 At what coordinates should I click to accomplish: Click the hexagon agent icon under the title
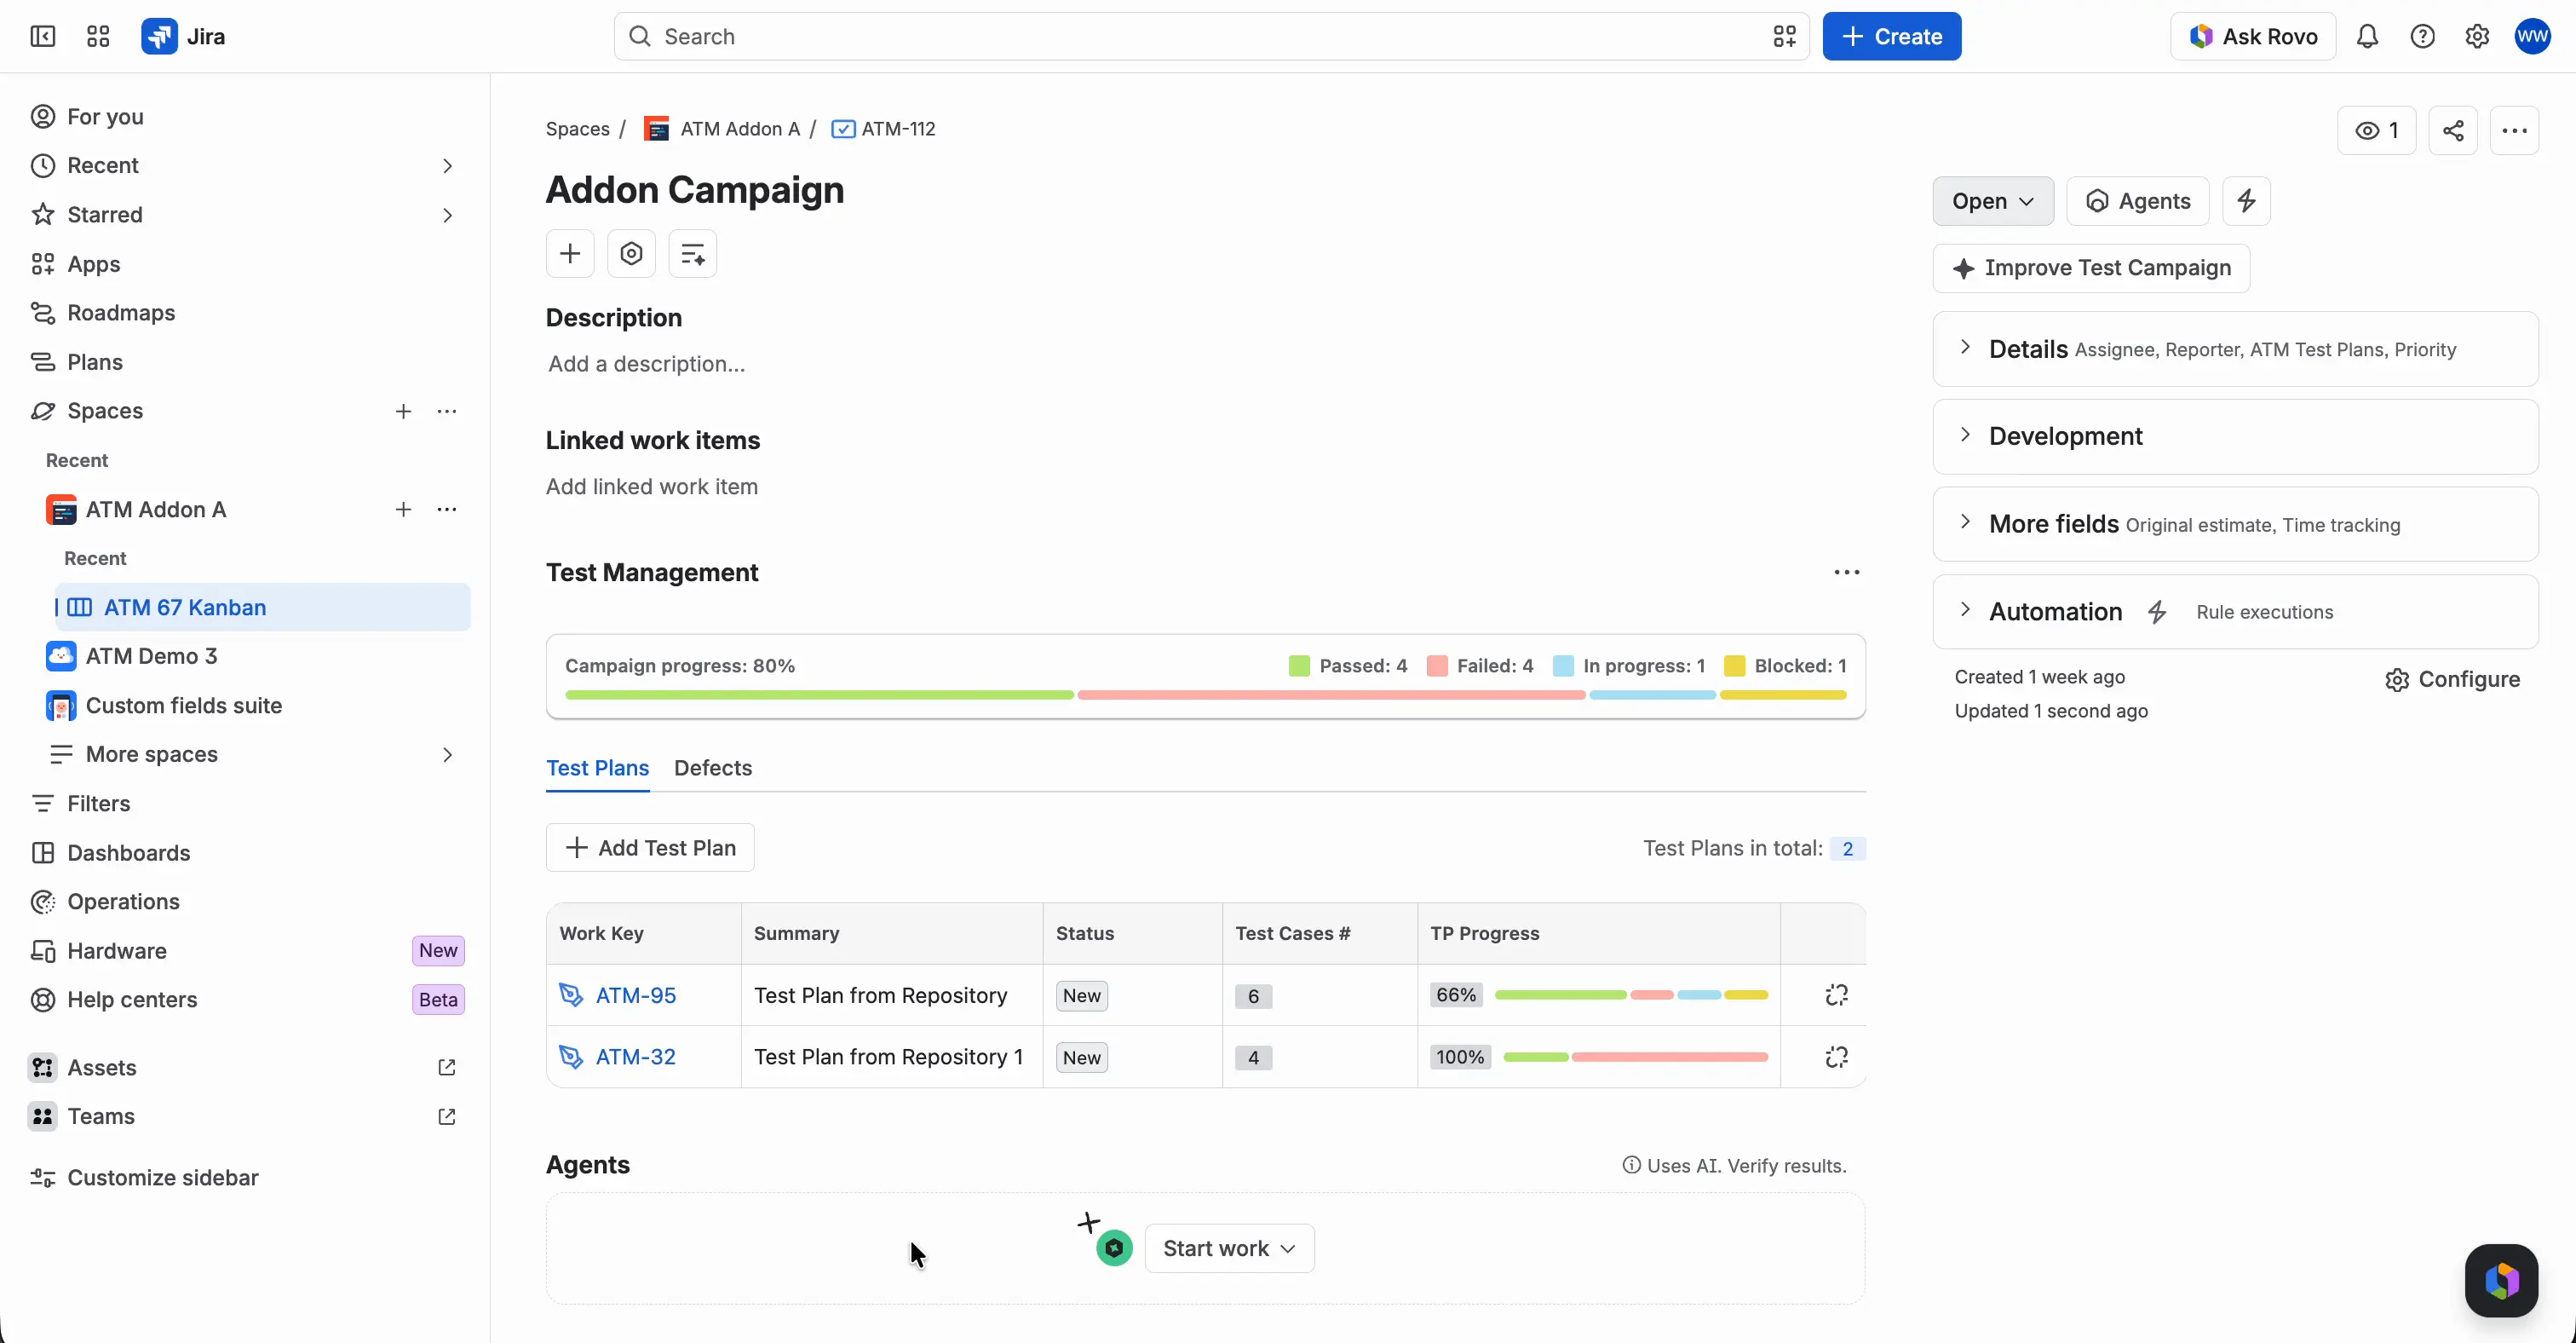(631, 254)
